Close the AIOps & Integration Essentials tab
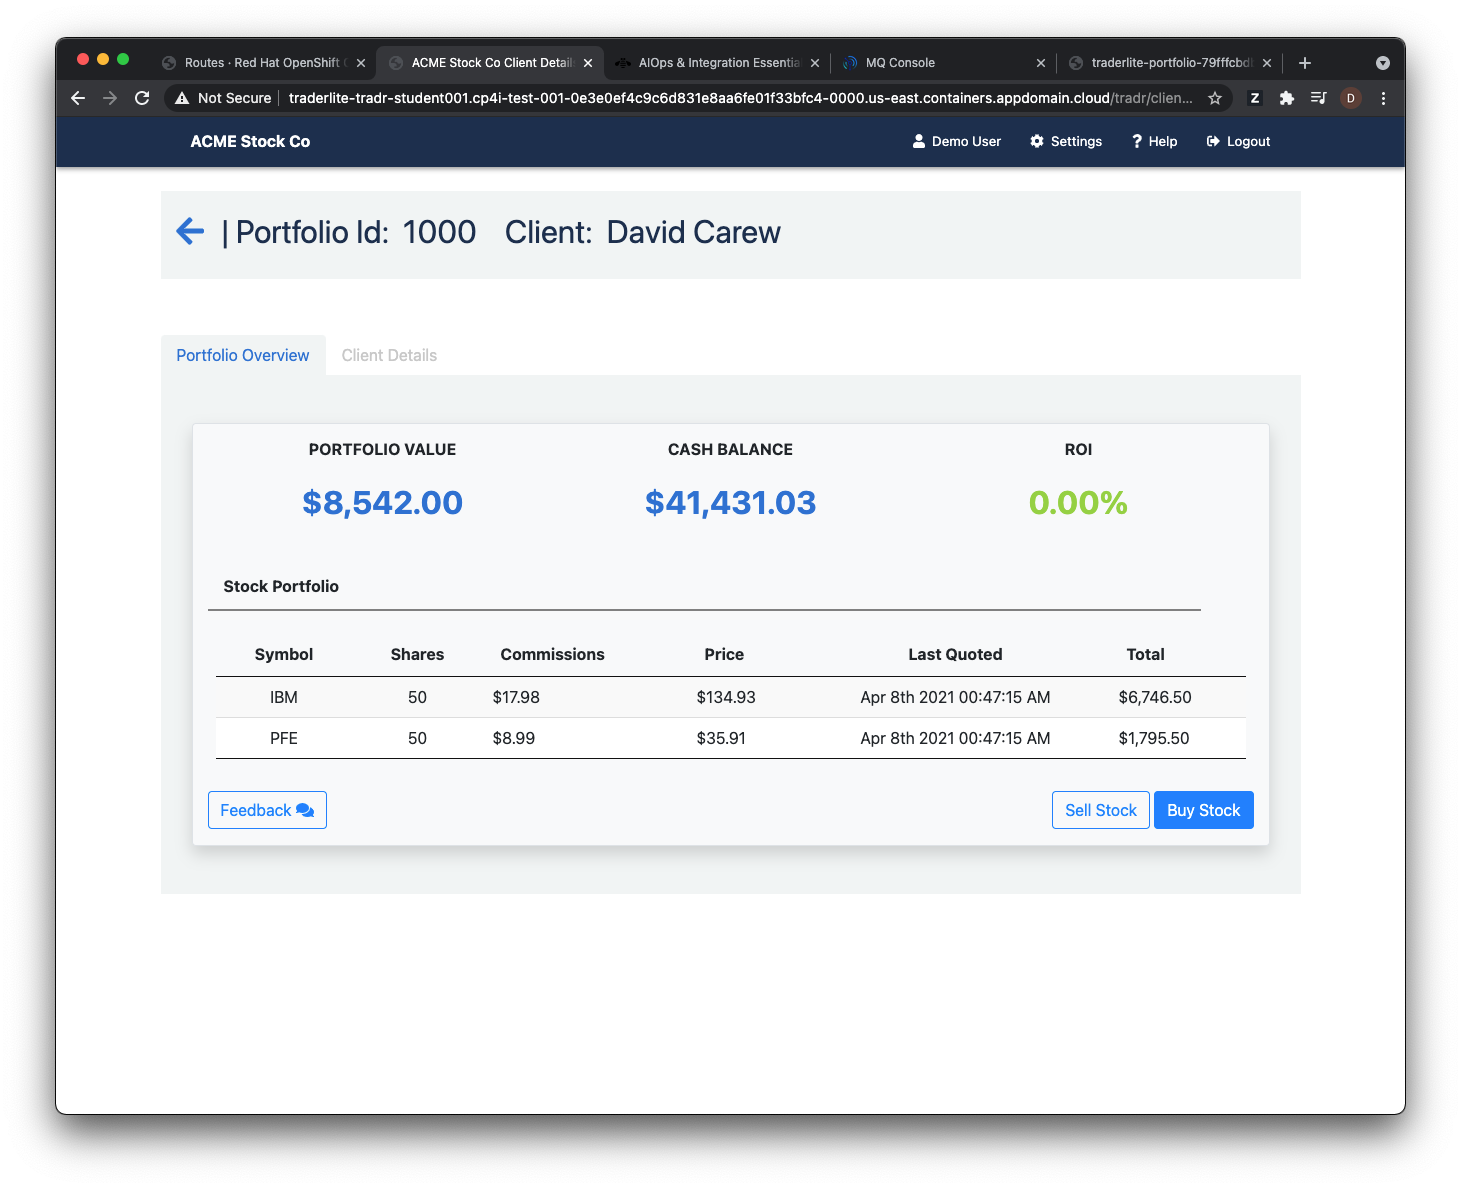The image size is (1461, 1188). click(x=815, y=63)
